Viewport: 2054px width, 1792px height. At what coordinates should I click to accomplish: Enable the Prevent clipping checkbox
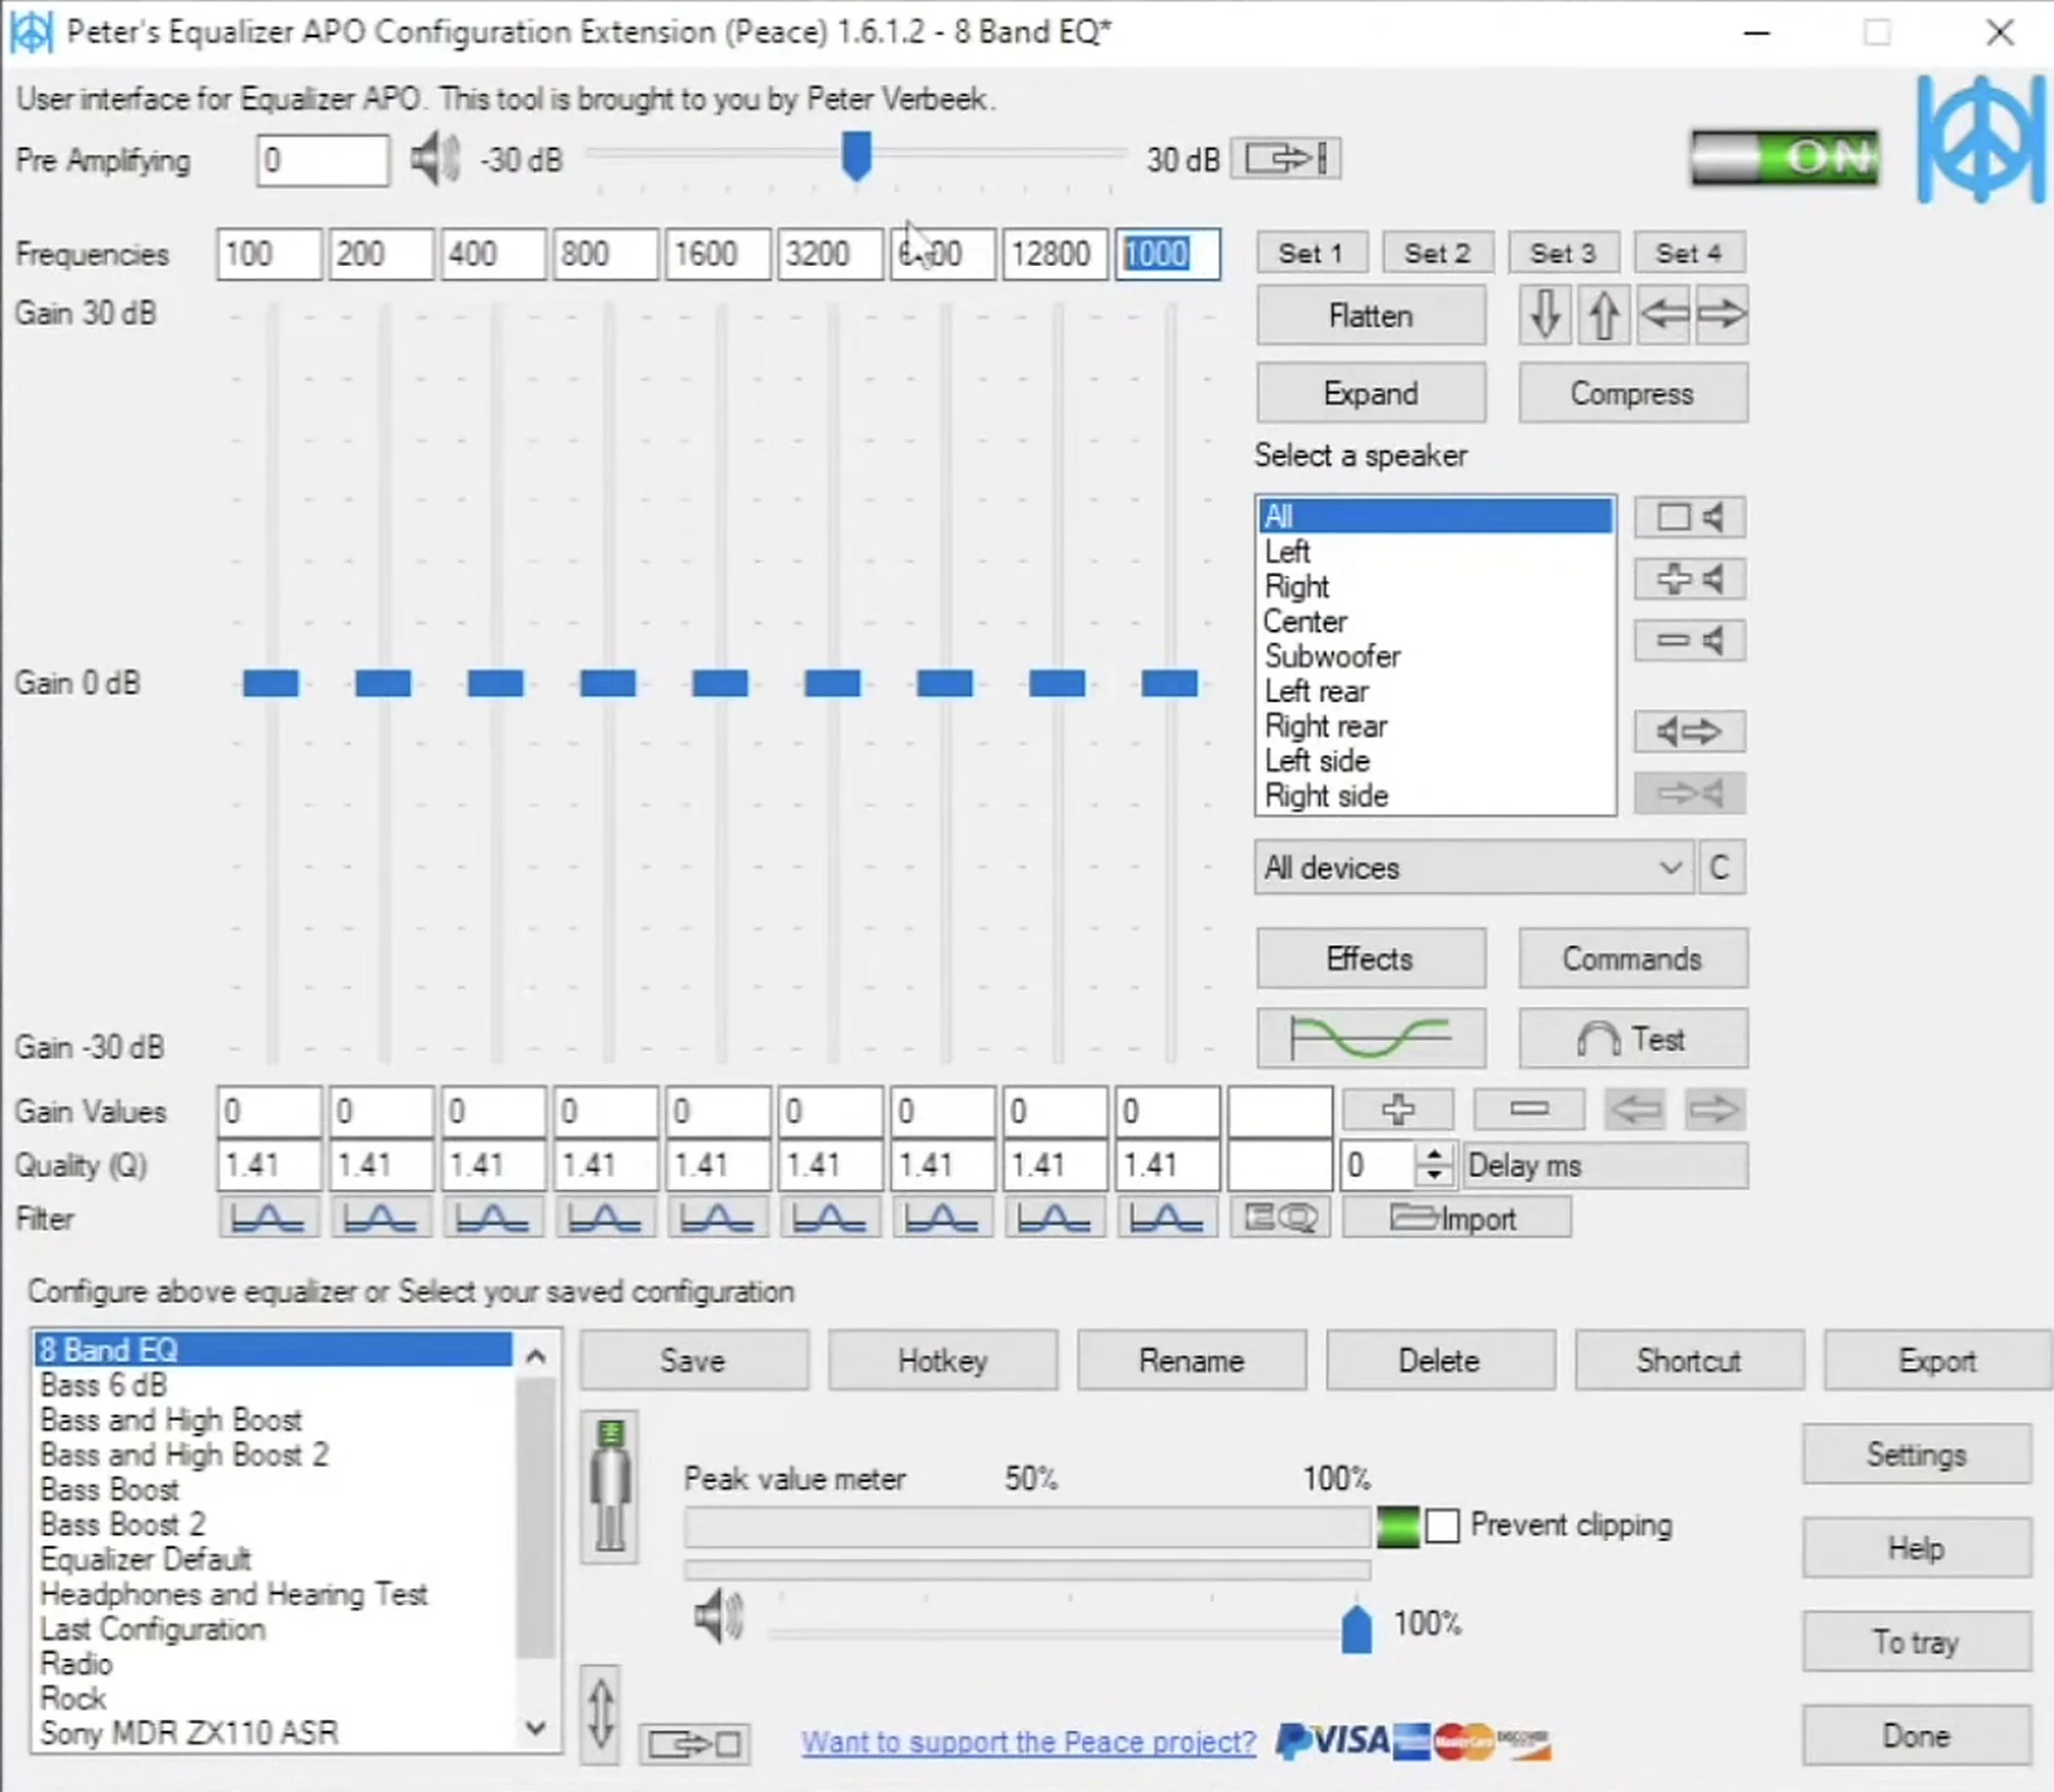pos(1442,1526)
